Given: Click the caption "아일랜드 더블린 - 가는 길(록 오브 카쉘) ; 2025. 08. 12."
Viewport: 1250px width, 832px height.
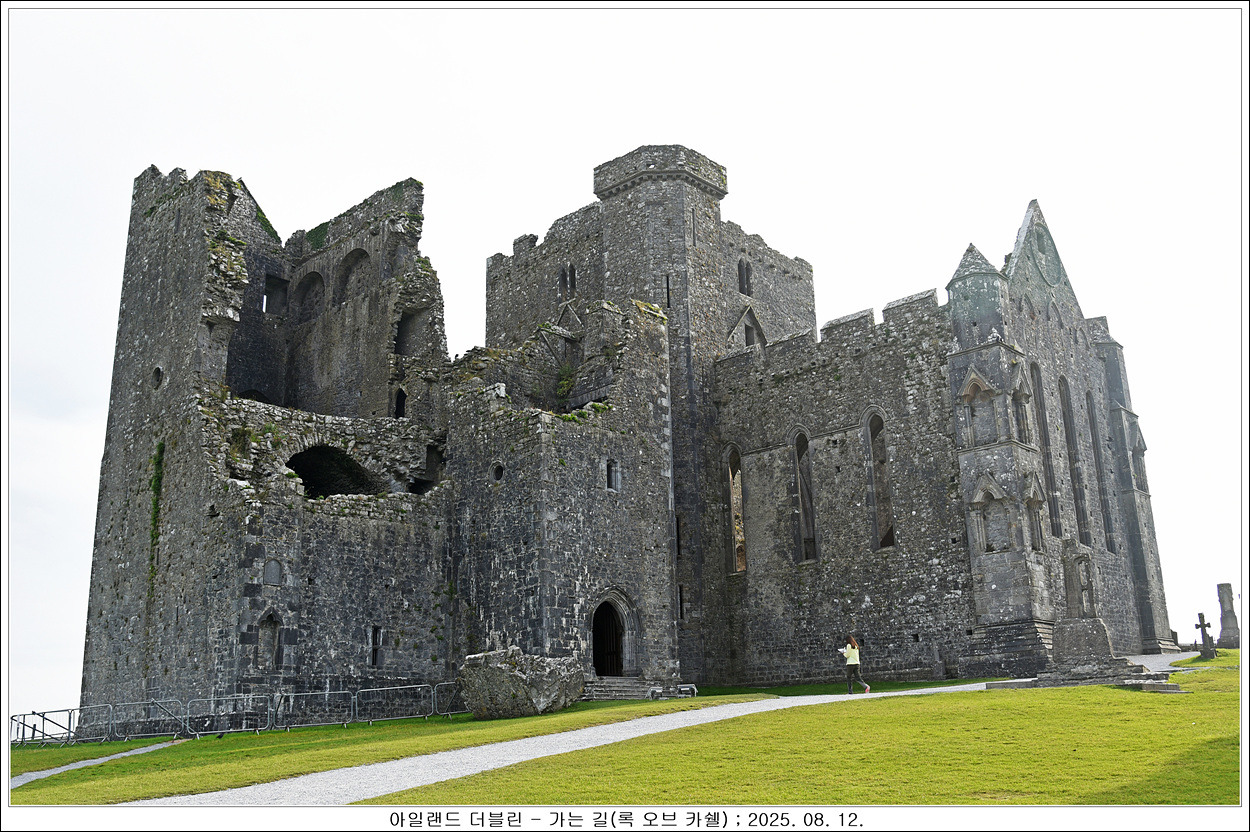Looking at the screenshot, I should (x=626, y=819).
